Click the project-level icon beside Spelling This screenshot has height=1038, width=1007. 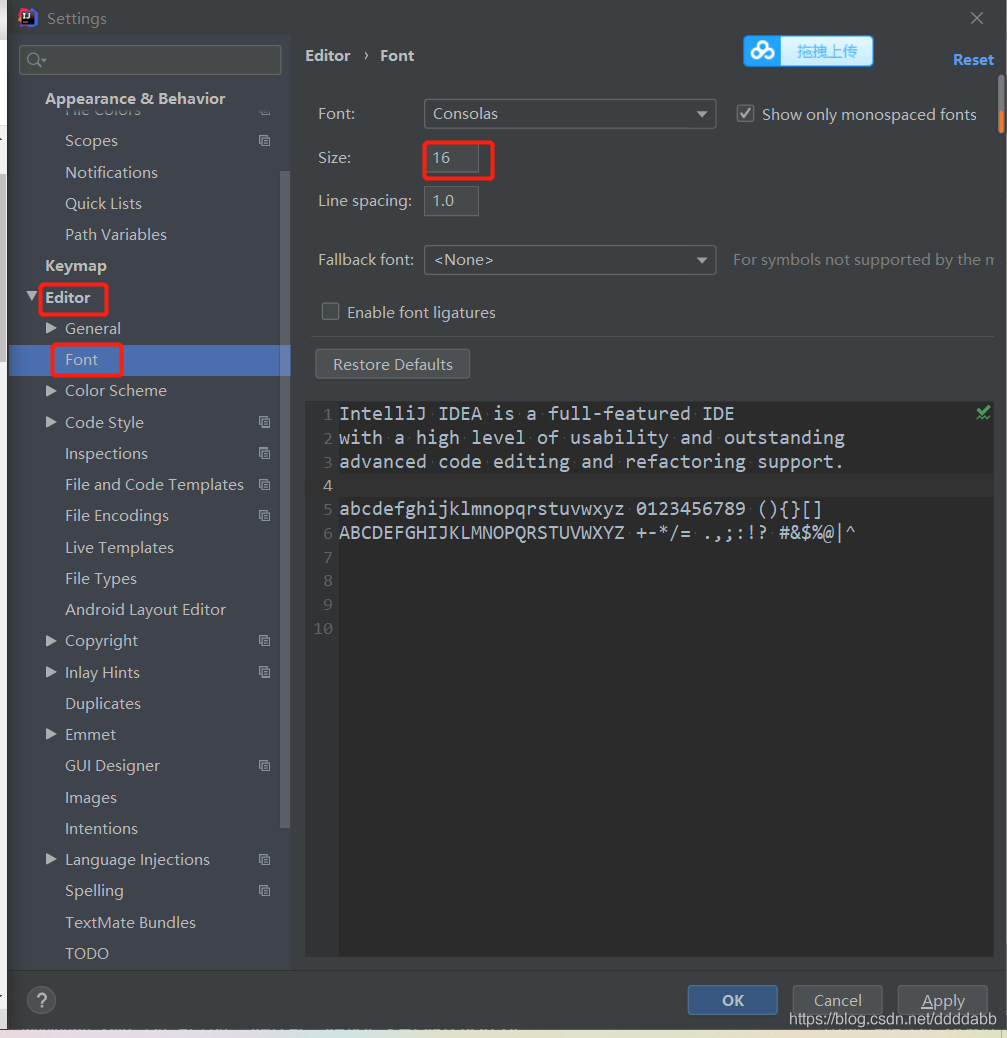tap(264, 890)
